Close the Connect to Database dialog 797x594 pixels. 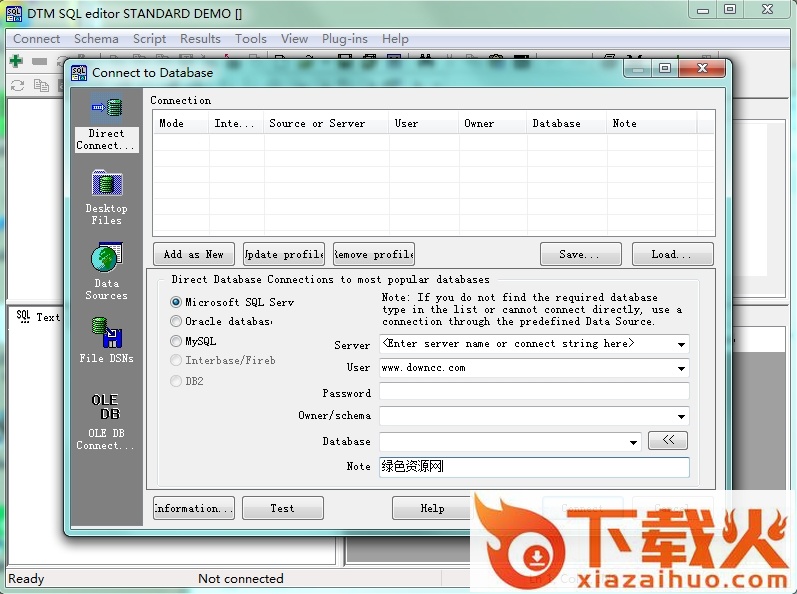(x=702, y=68)
